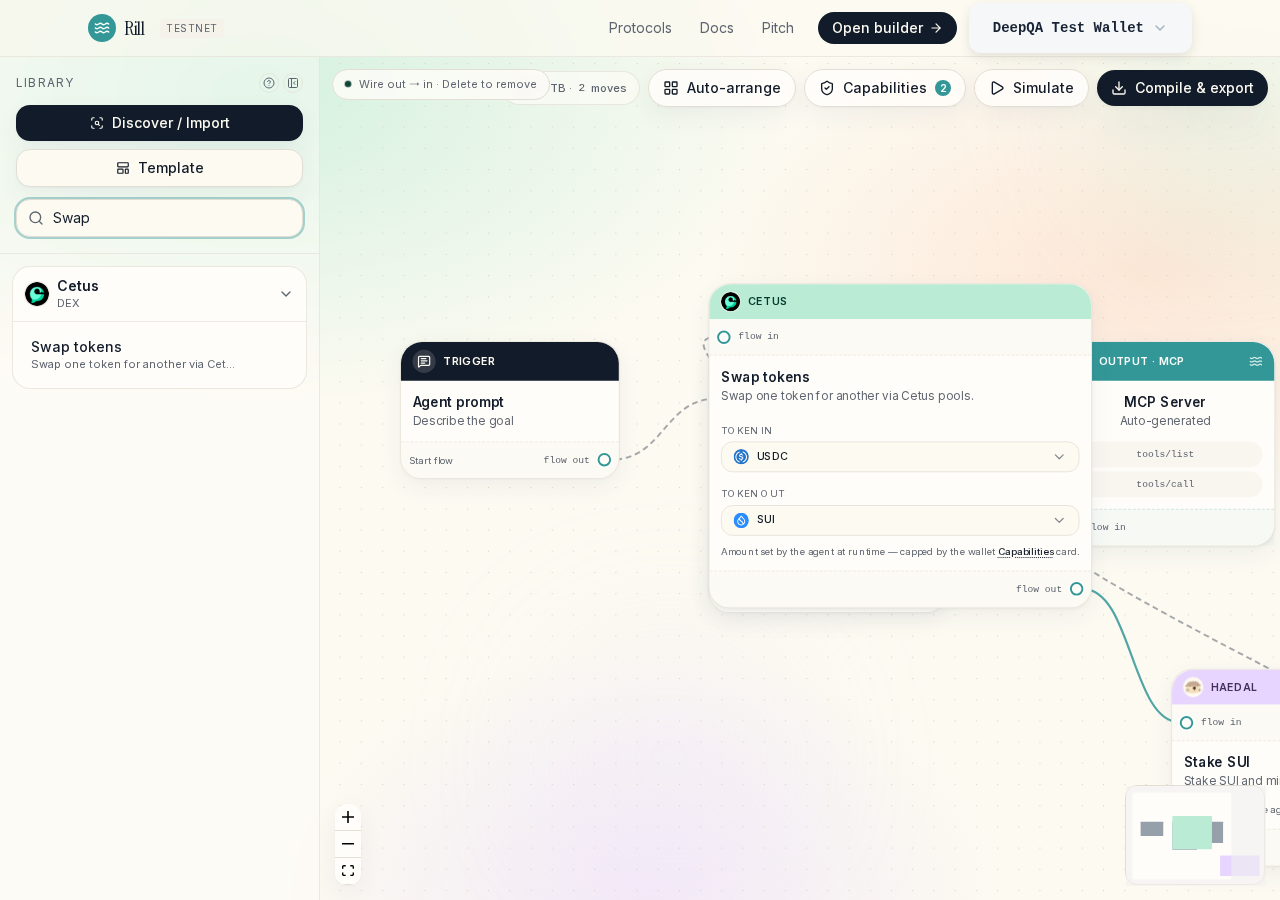Click the Discover / Import button
This screenshot has width=1280, height=900.
point(159,123)
